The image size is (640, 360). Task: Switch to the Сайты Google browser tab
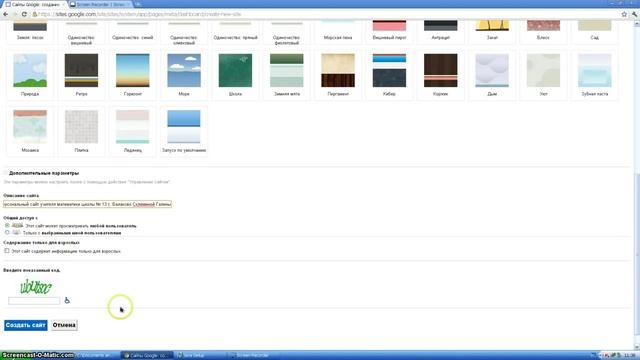click(35, 4)
